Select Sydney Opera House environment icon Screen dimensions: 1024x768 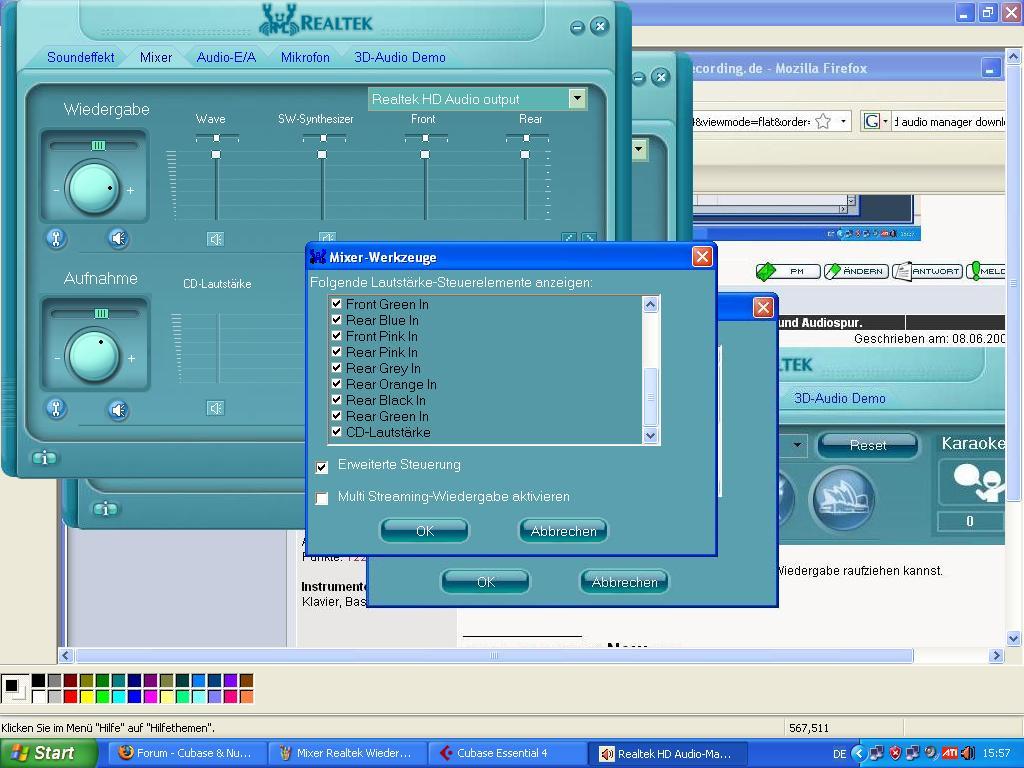842,500
